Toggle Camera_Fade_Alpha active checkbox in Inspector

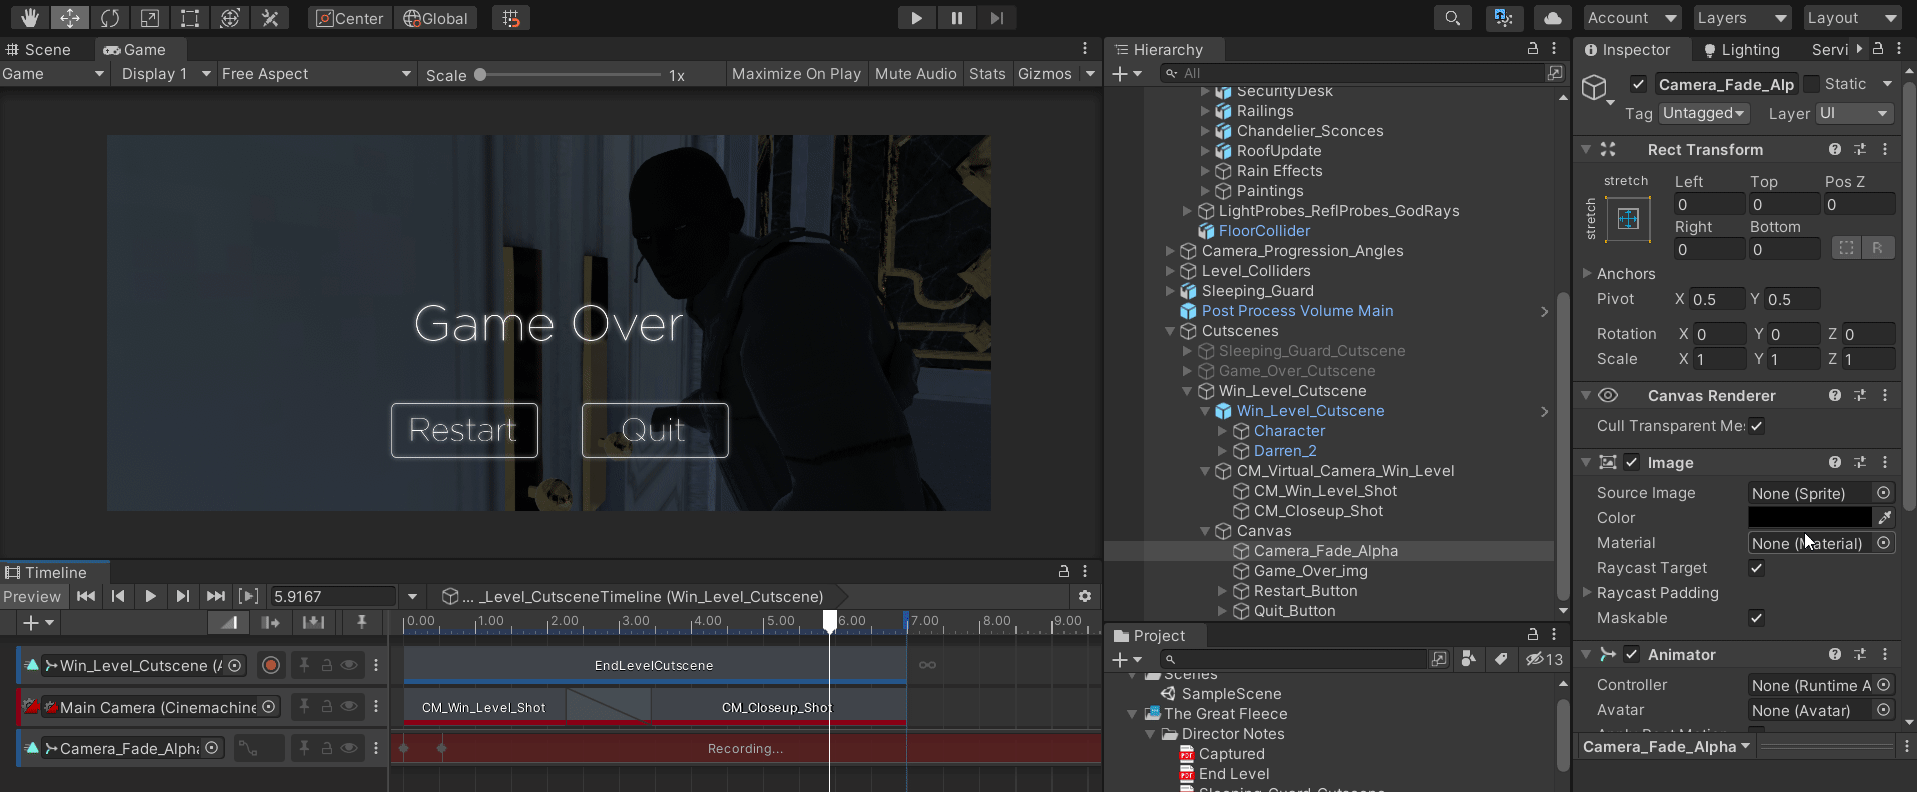(x=1638, y=84)
